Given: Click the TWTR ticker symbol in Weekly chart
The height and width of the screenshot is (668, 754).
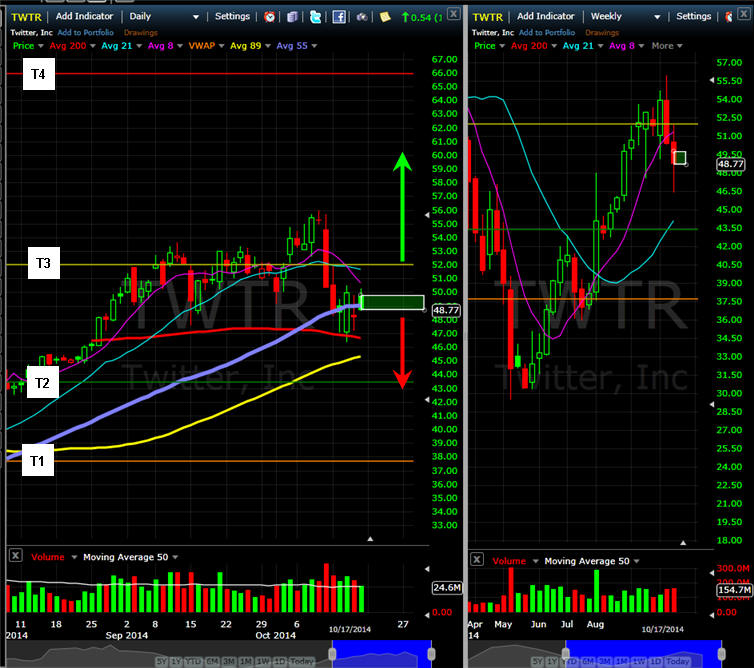Looking at the screenshot, I should tap(488, 17).
